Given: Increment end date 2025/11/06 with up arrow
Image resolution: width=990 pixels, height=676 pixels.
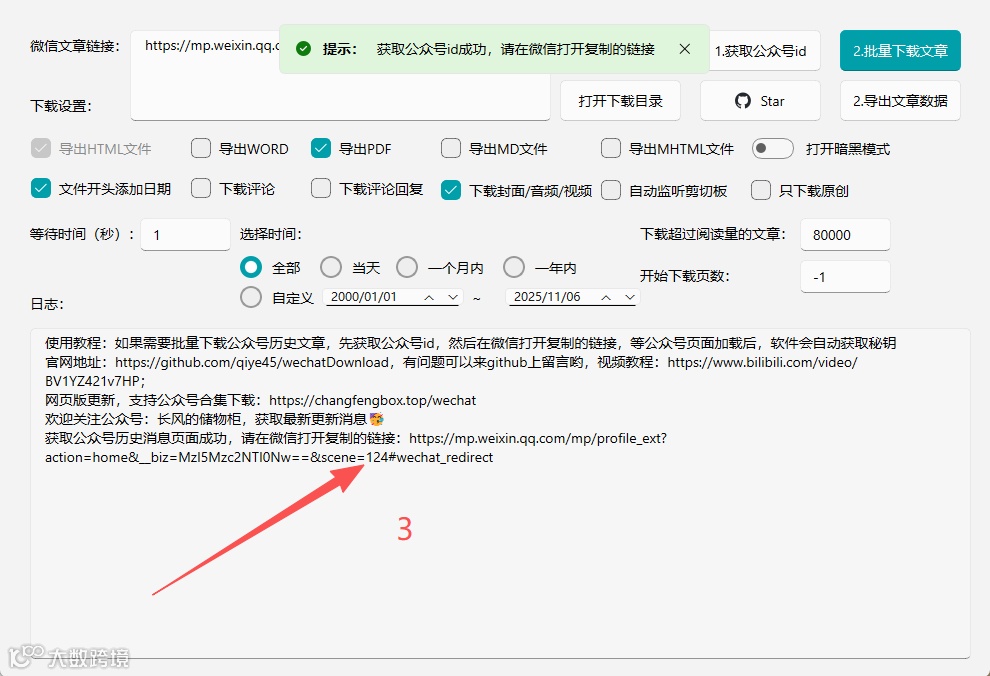Looking at the screenshot, I should 605,297.
